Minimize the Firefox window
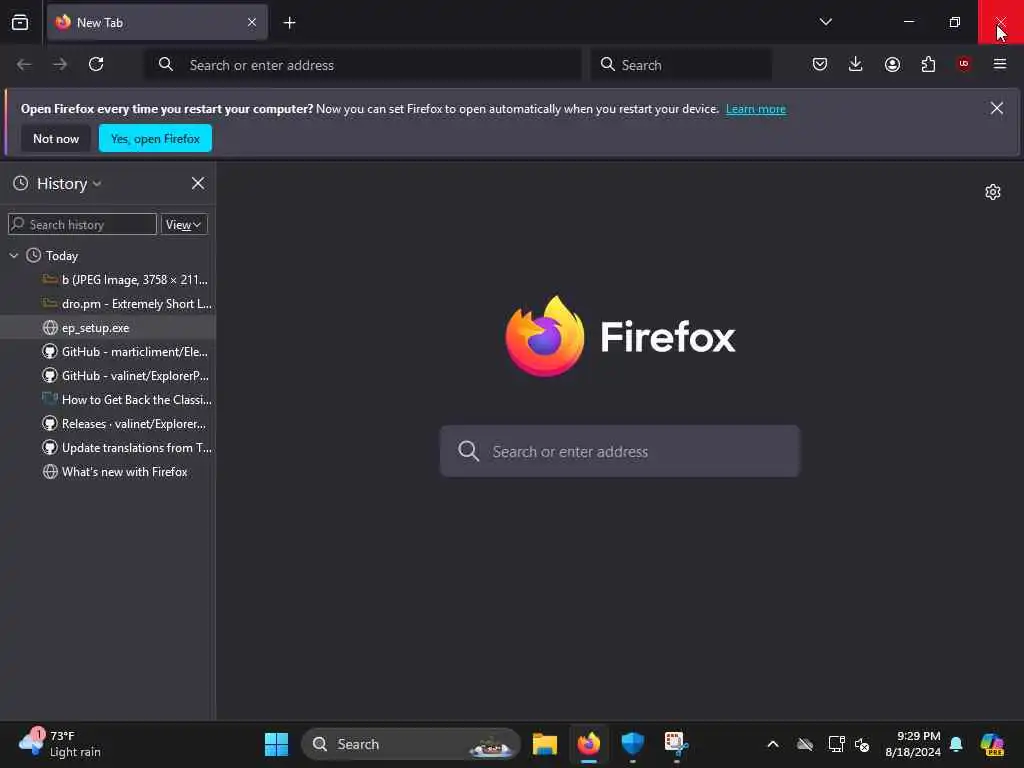The height and width of the screenshot is (768, 1024). pyautogui.click(x=909, y=22)
